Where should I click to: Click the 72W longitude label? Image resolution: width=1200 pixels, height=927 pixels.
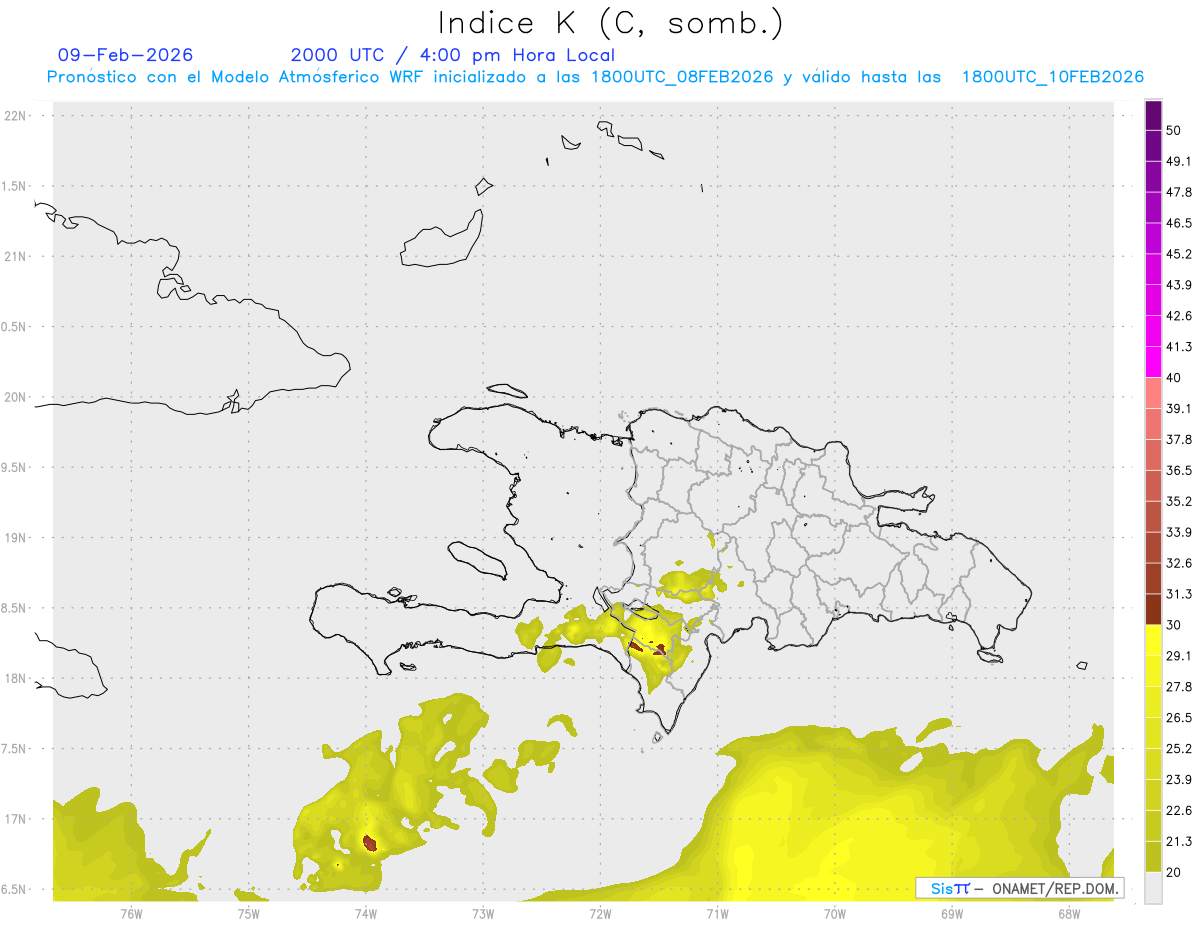point(600,913)
